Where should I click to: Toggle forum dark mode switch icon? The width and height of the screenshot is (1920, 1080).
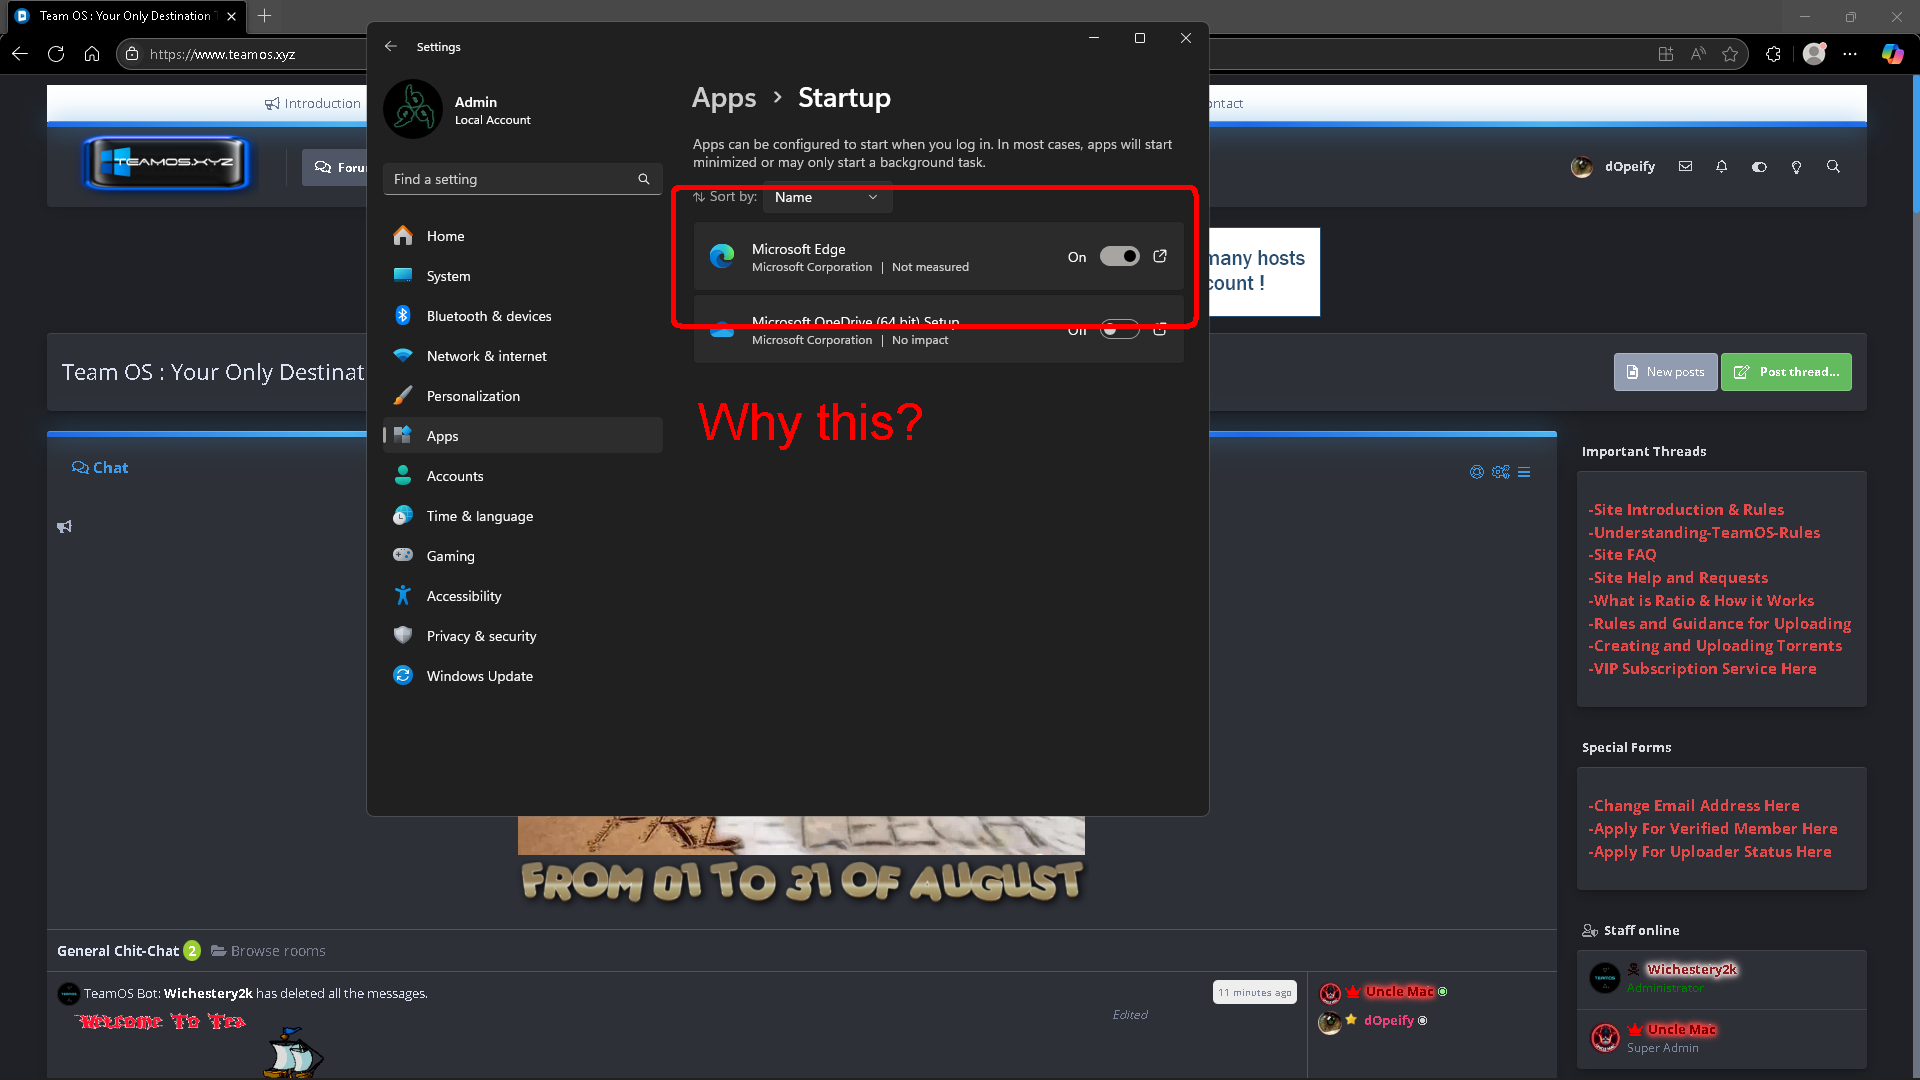click(1759, 167)
